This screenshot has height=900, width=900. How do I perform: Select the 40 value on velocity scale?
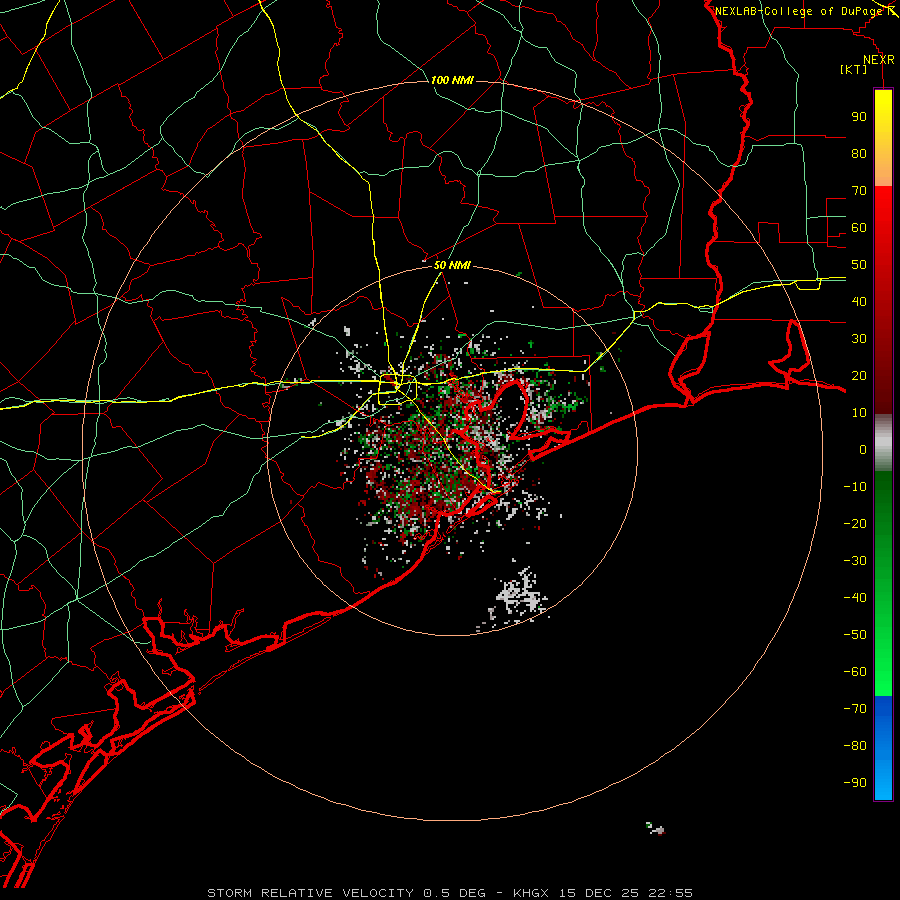(859, 301)
